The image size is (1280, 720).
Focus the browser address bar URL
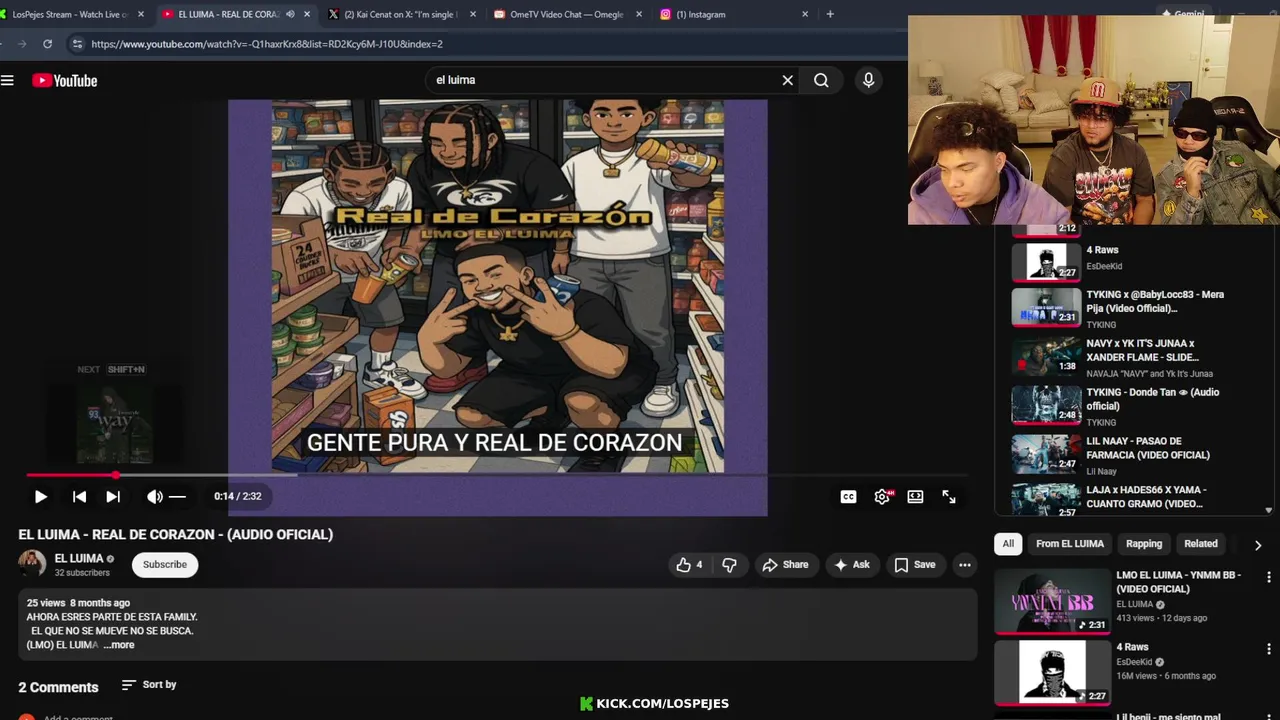[267, 44]
